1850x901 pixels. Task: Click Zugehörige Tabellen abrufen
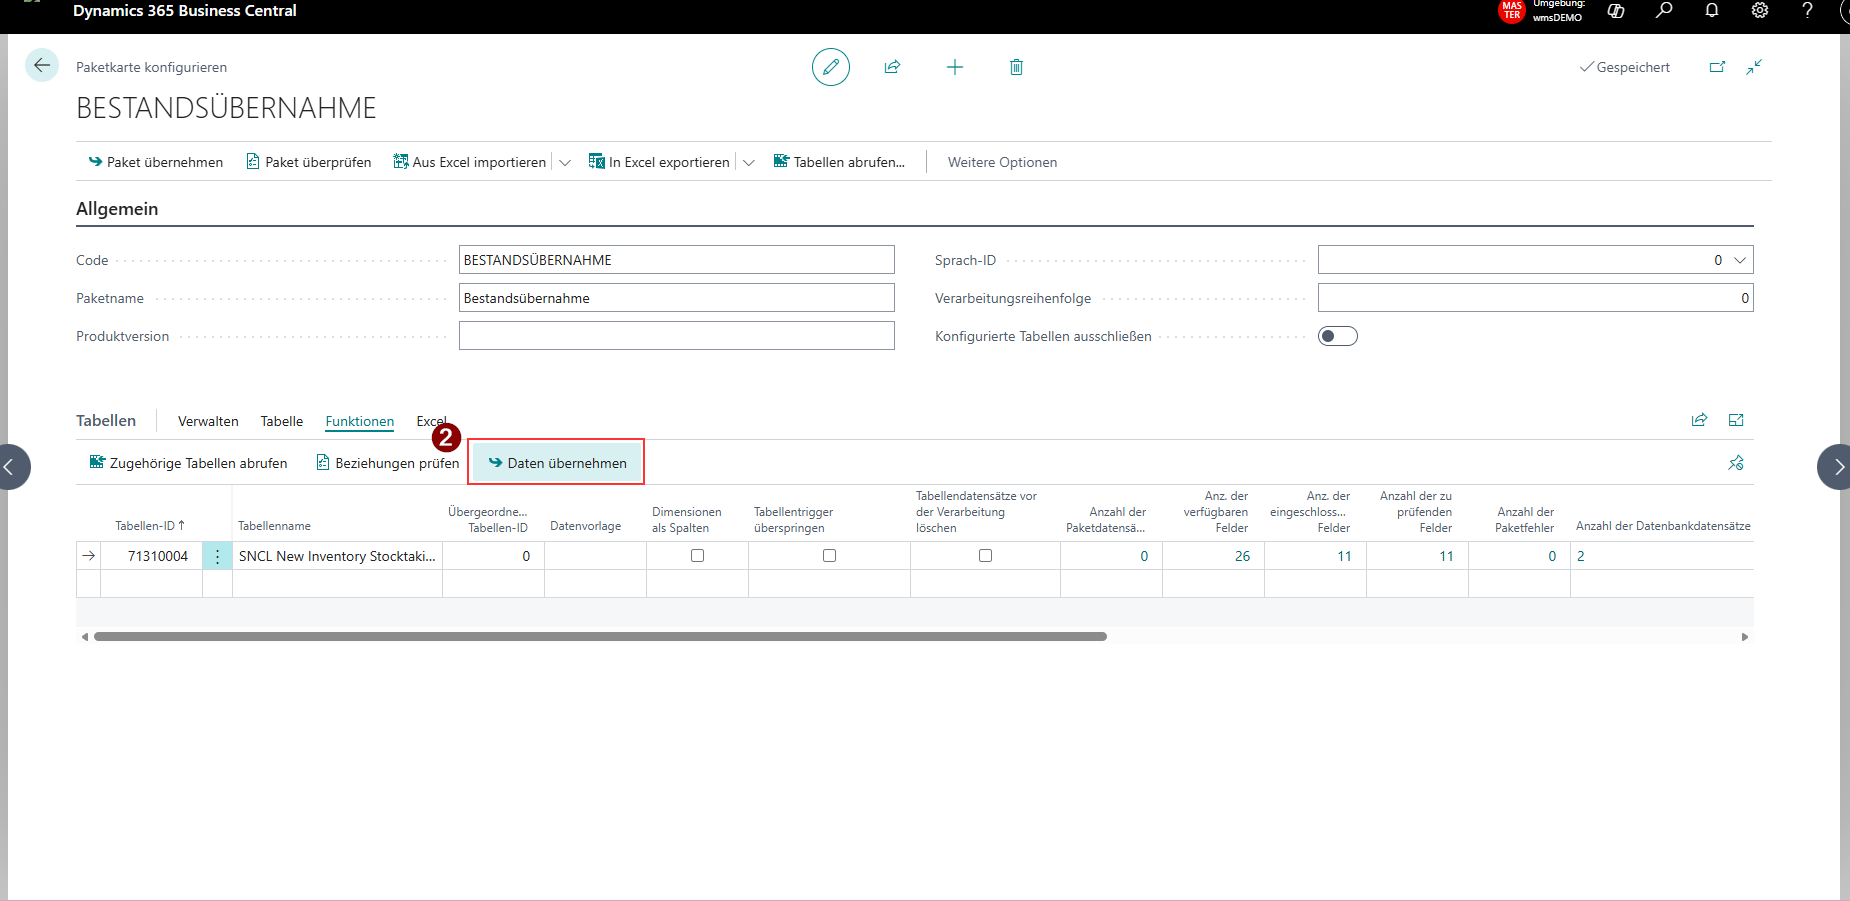(x=188, y=463)
